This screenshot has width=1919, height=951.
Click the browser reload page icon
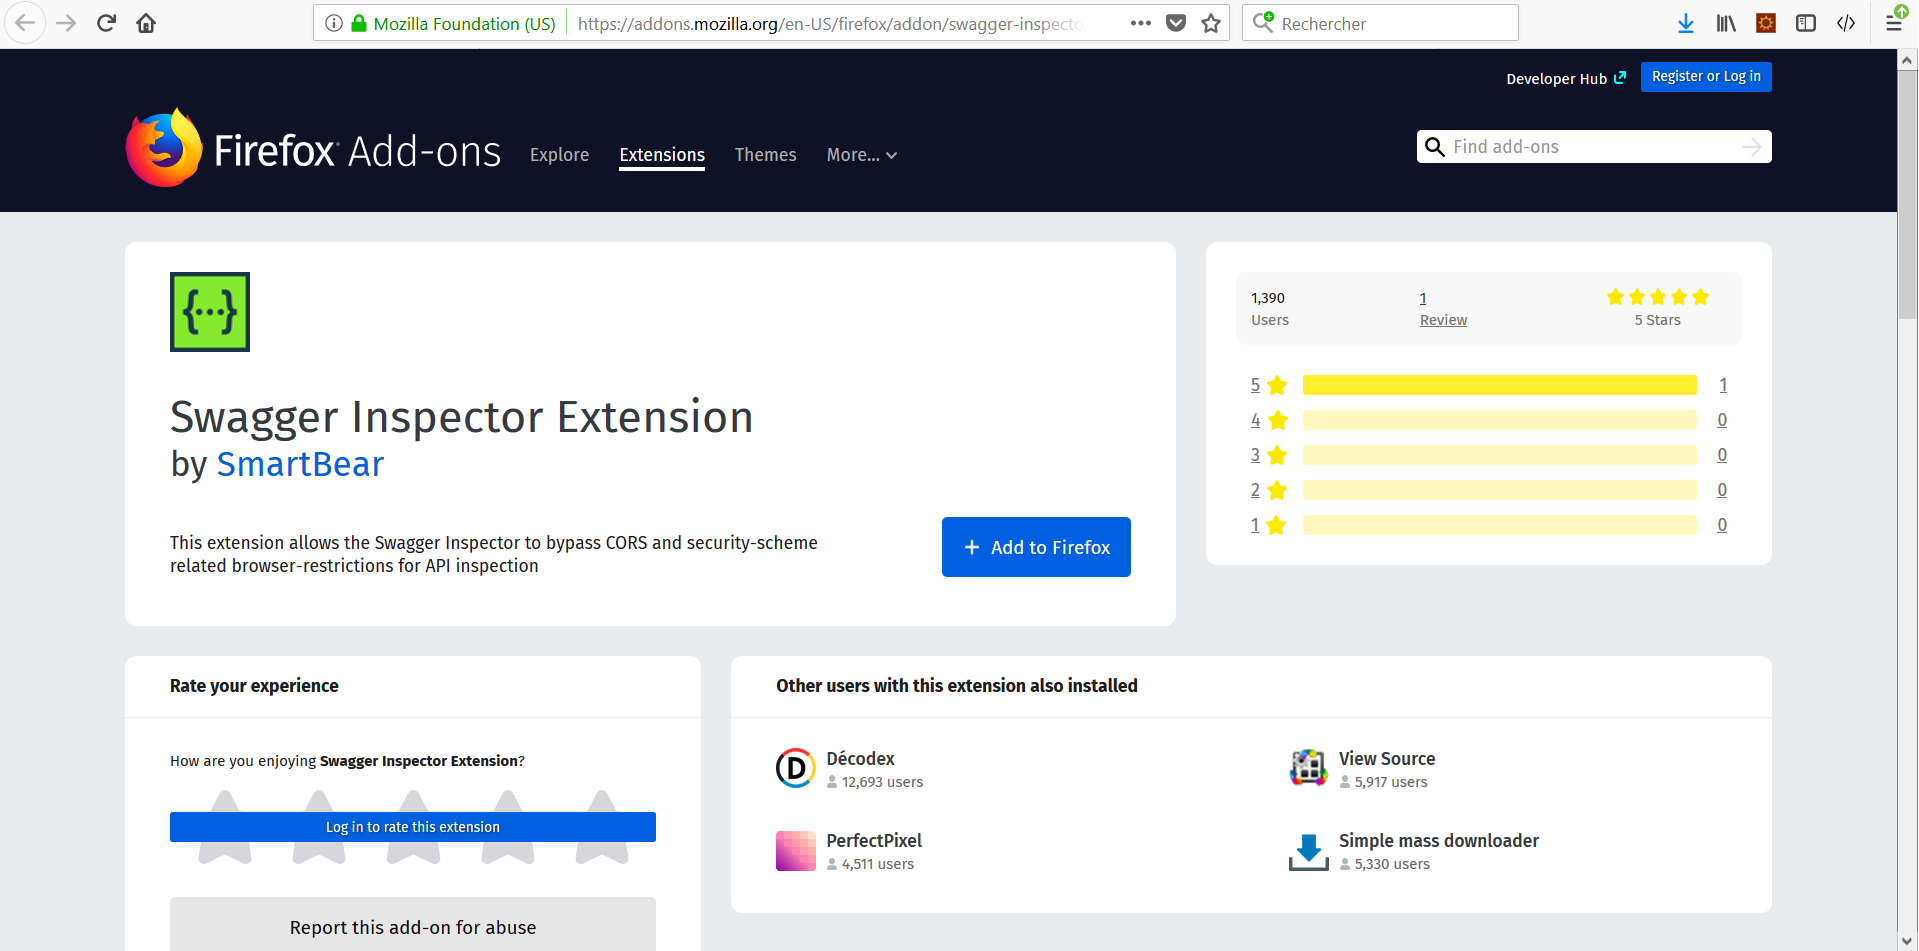pyautogui.click(x=106, y=23)
